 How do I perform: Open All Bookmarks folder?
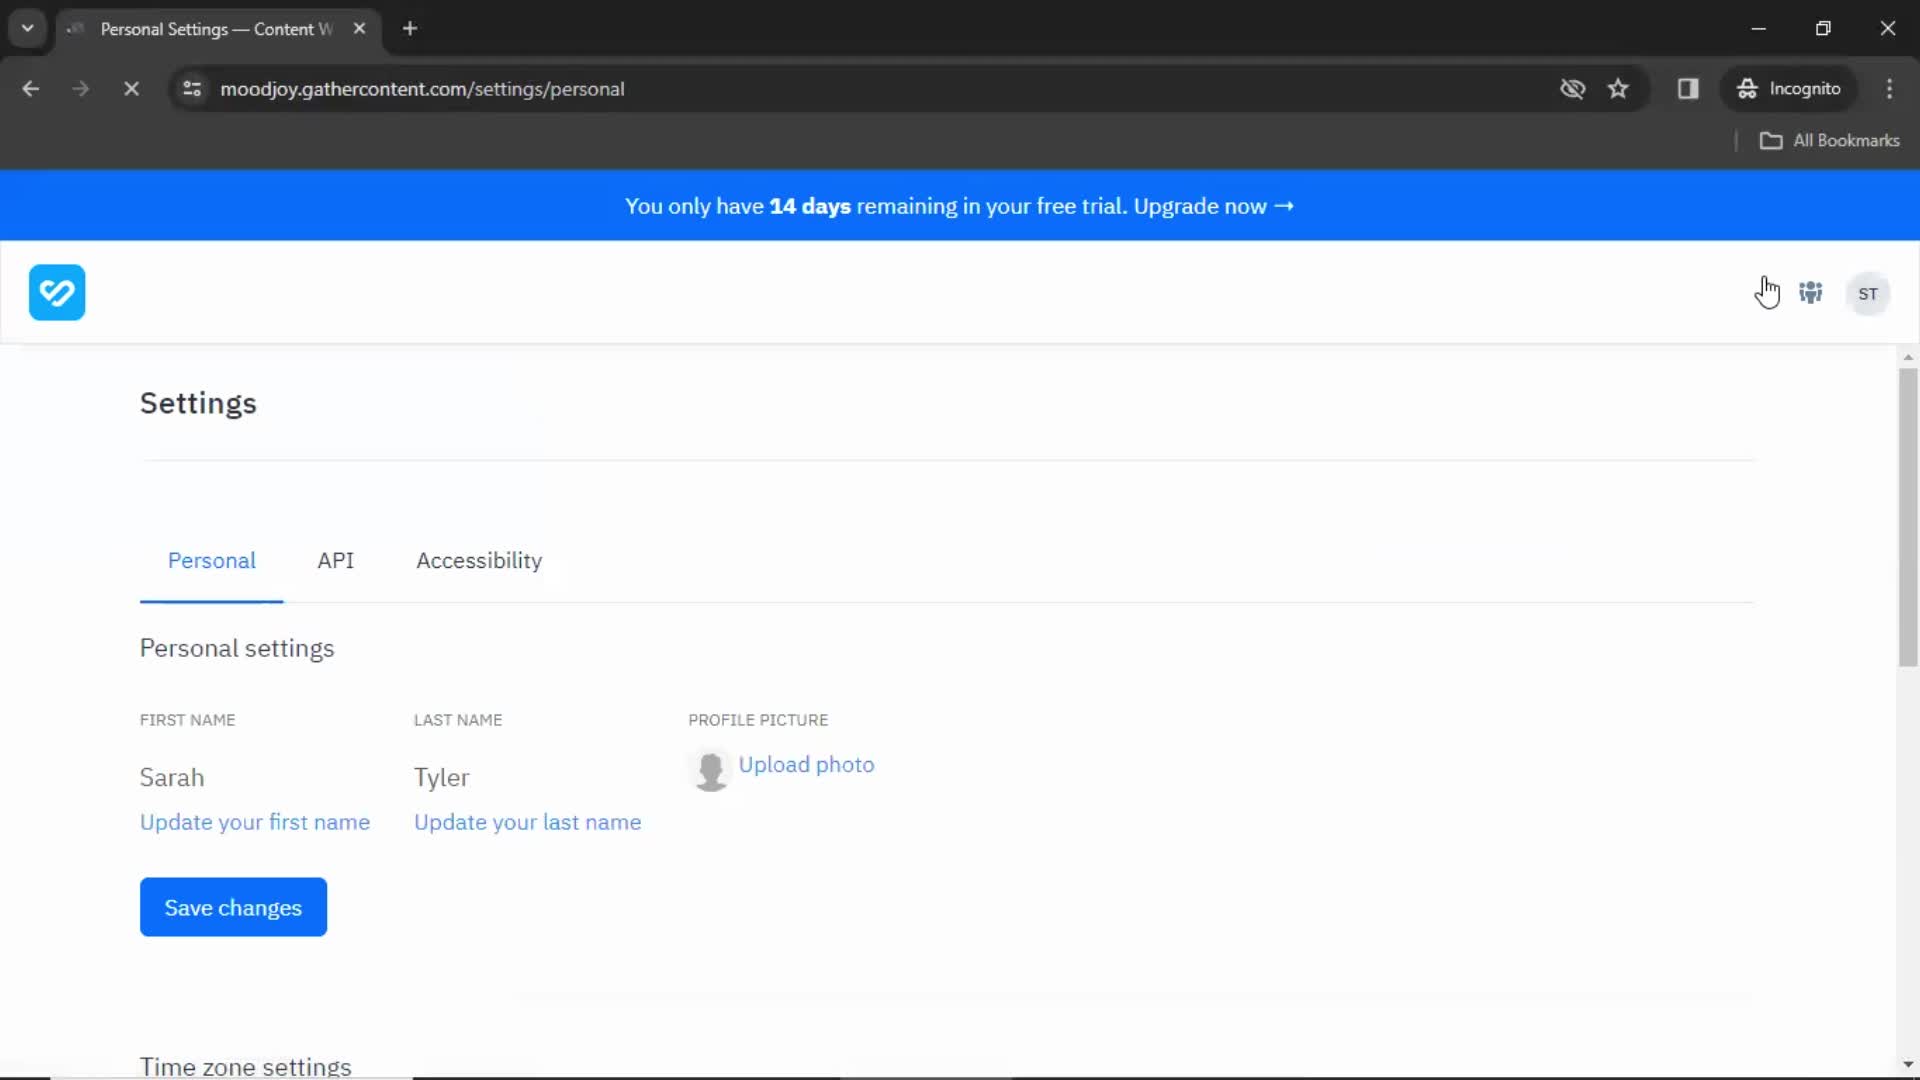(1830, 141)
